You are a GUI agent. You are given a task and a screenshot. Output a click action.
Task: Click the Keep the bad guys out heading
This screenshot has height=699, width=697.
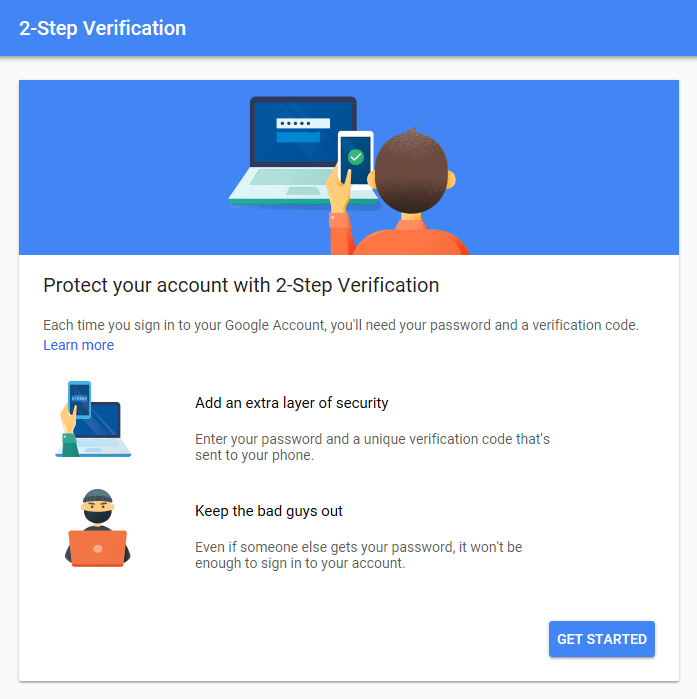click(269, 511)
